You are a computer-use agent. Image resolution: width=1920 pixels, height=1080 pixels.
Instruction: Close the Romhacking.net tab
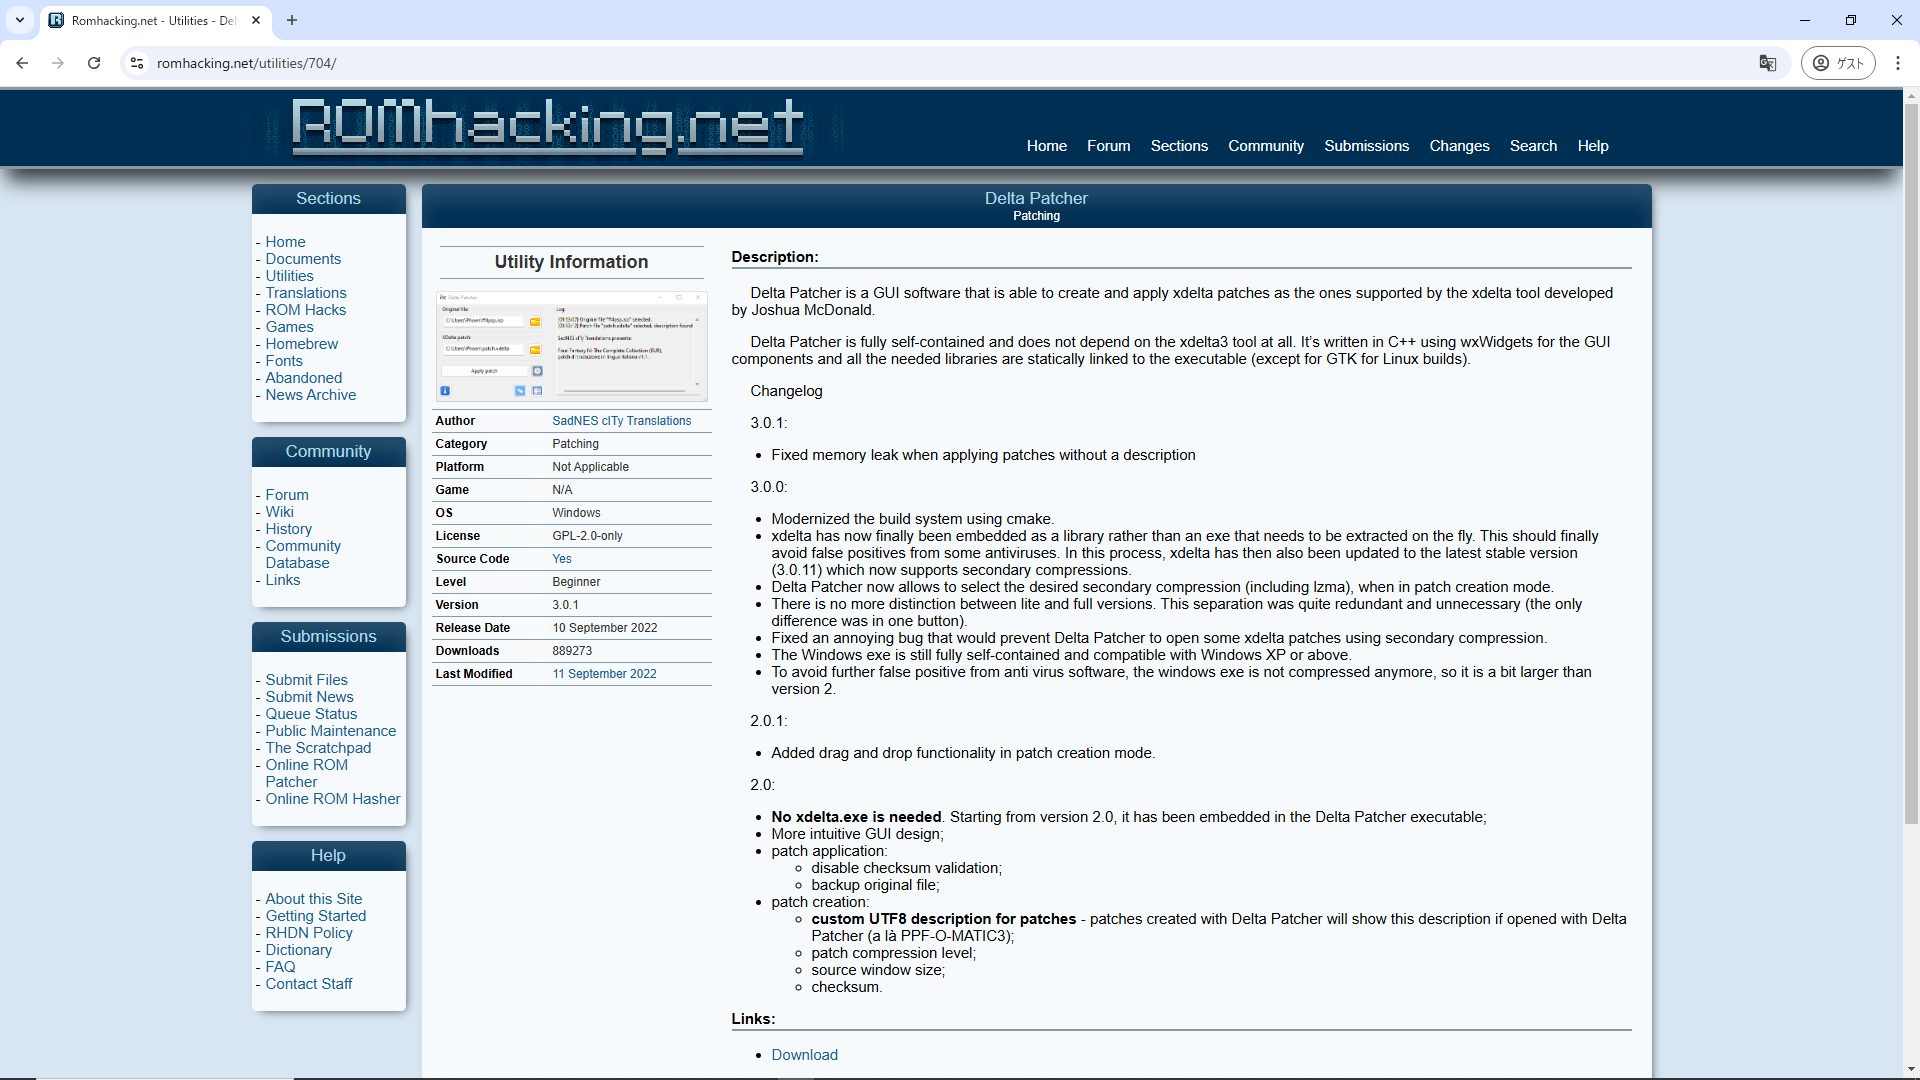(x=256, y=20)
